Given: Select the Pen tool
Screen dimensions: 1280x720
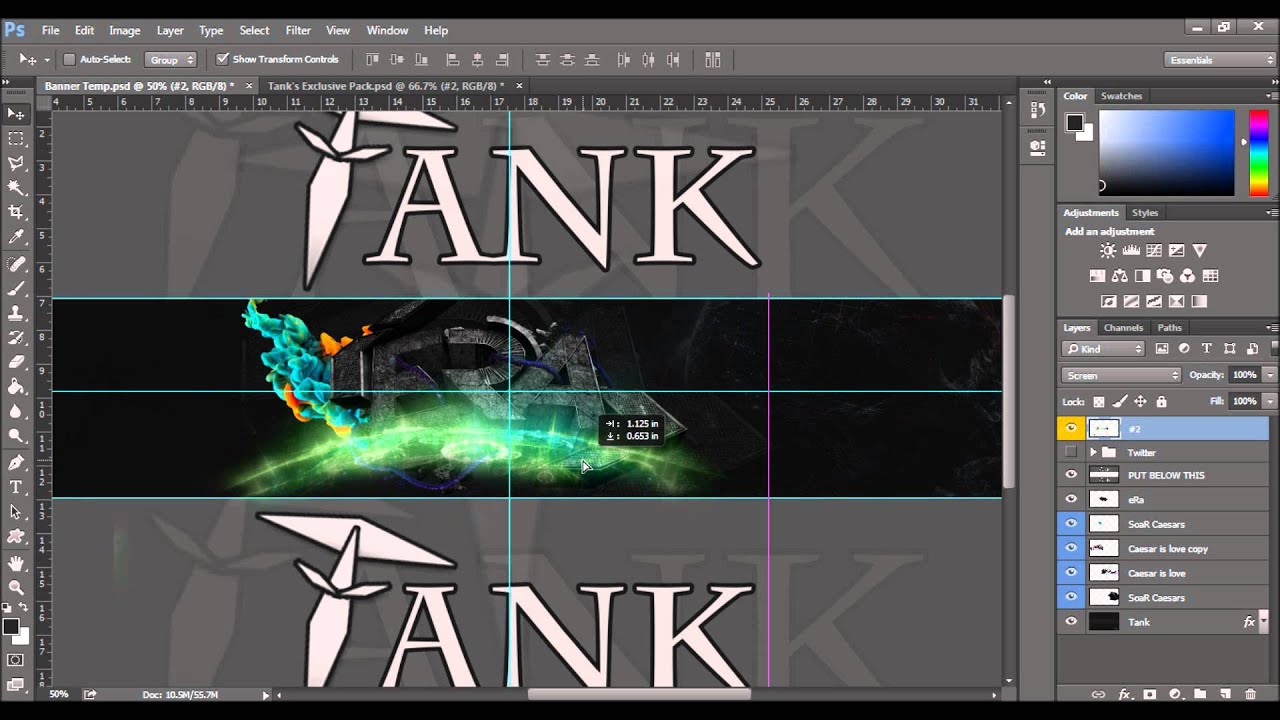Looking at the screenshot, I should [16, 463].
